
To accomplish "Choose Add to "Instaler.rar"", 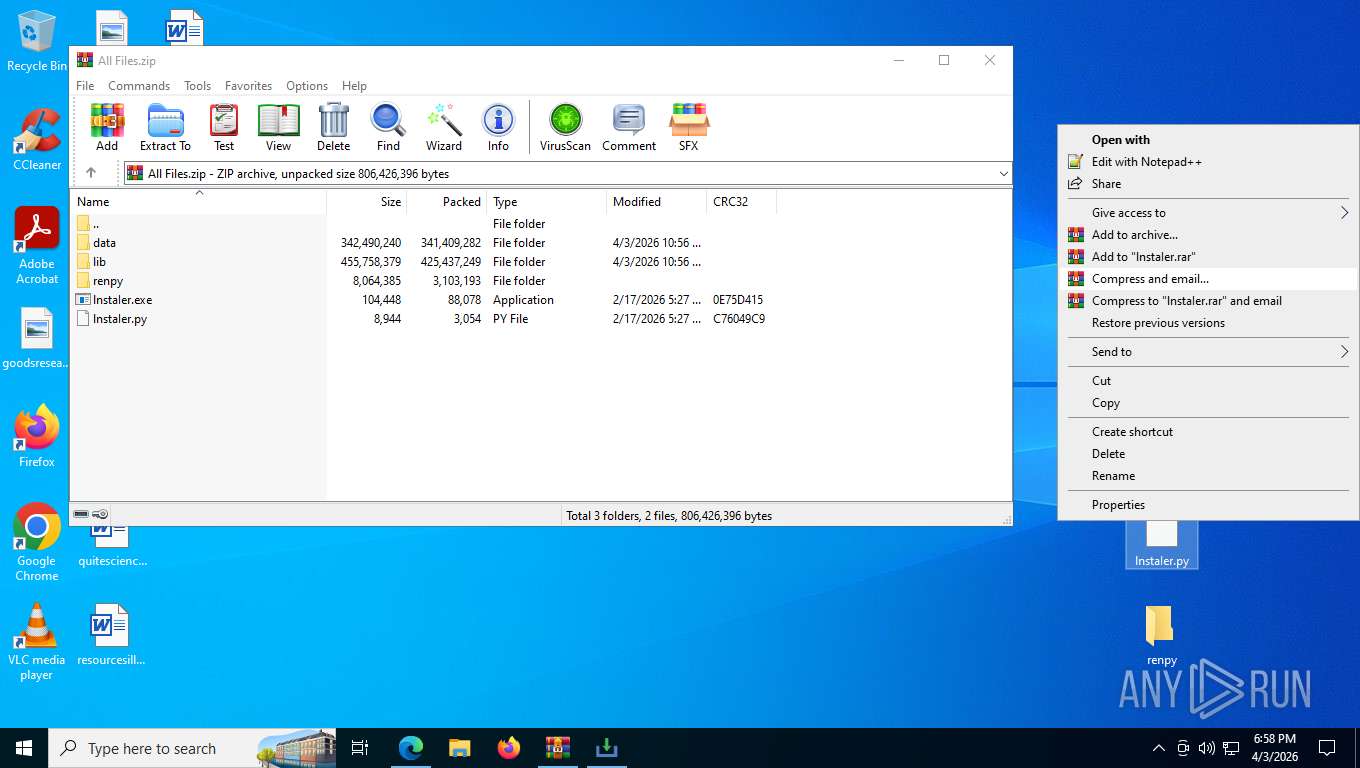I will pos(1208,257).
